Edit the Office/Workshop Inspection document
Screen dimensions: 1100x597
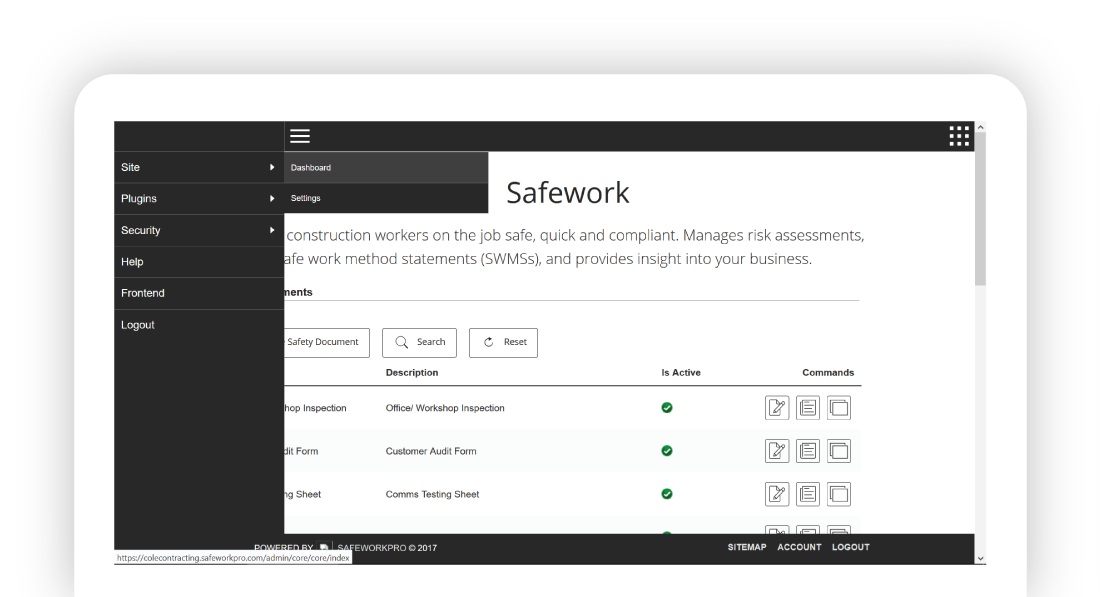tap(777, 407)
